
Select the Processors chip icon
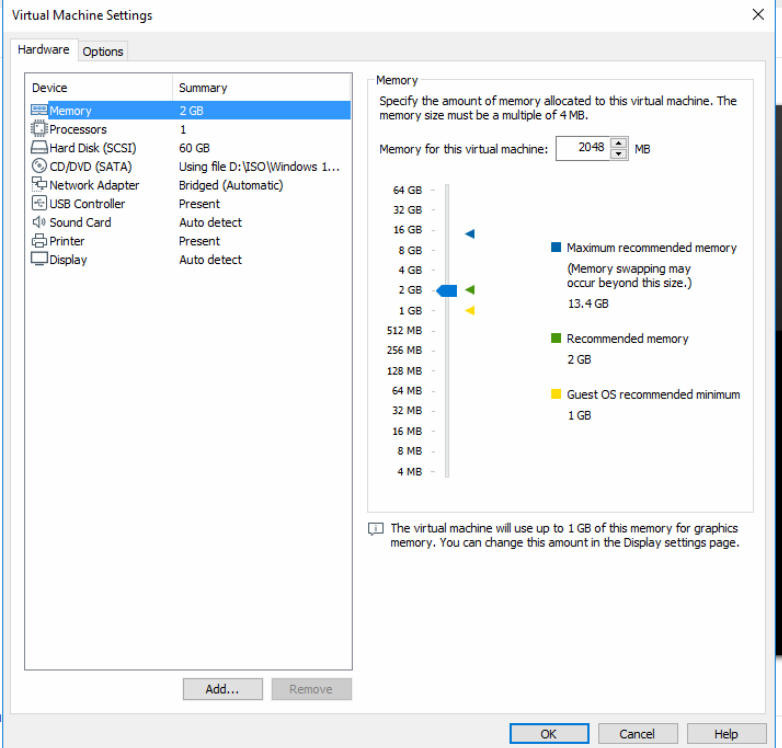(x=39, y=129)
